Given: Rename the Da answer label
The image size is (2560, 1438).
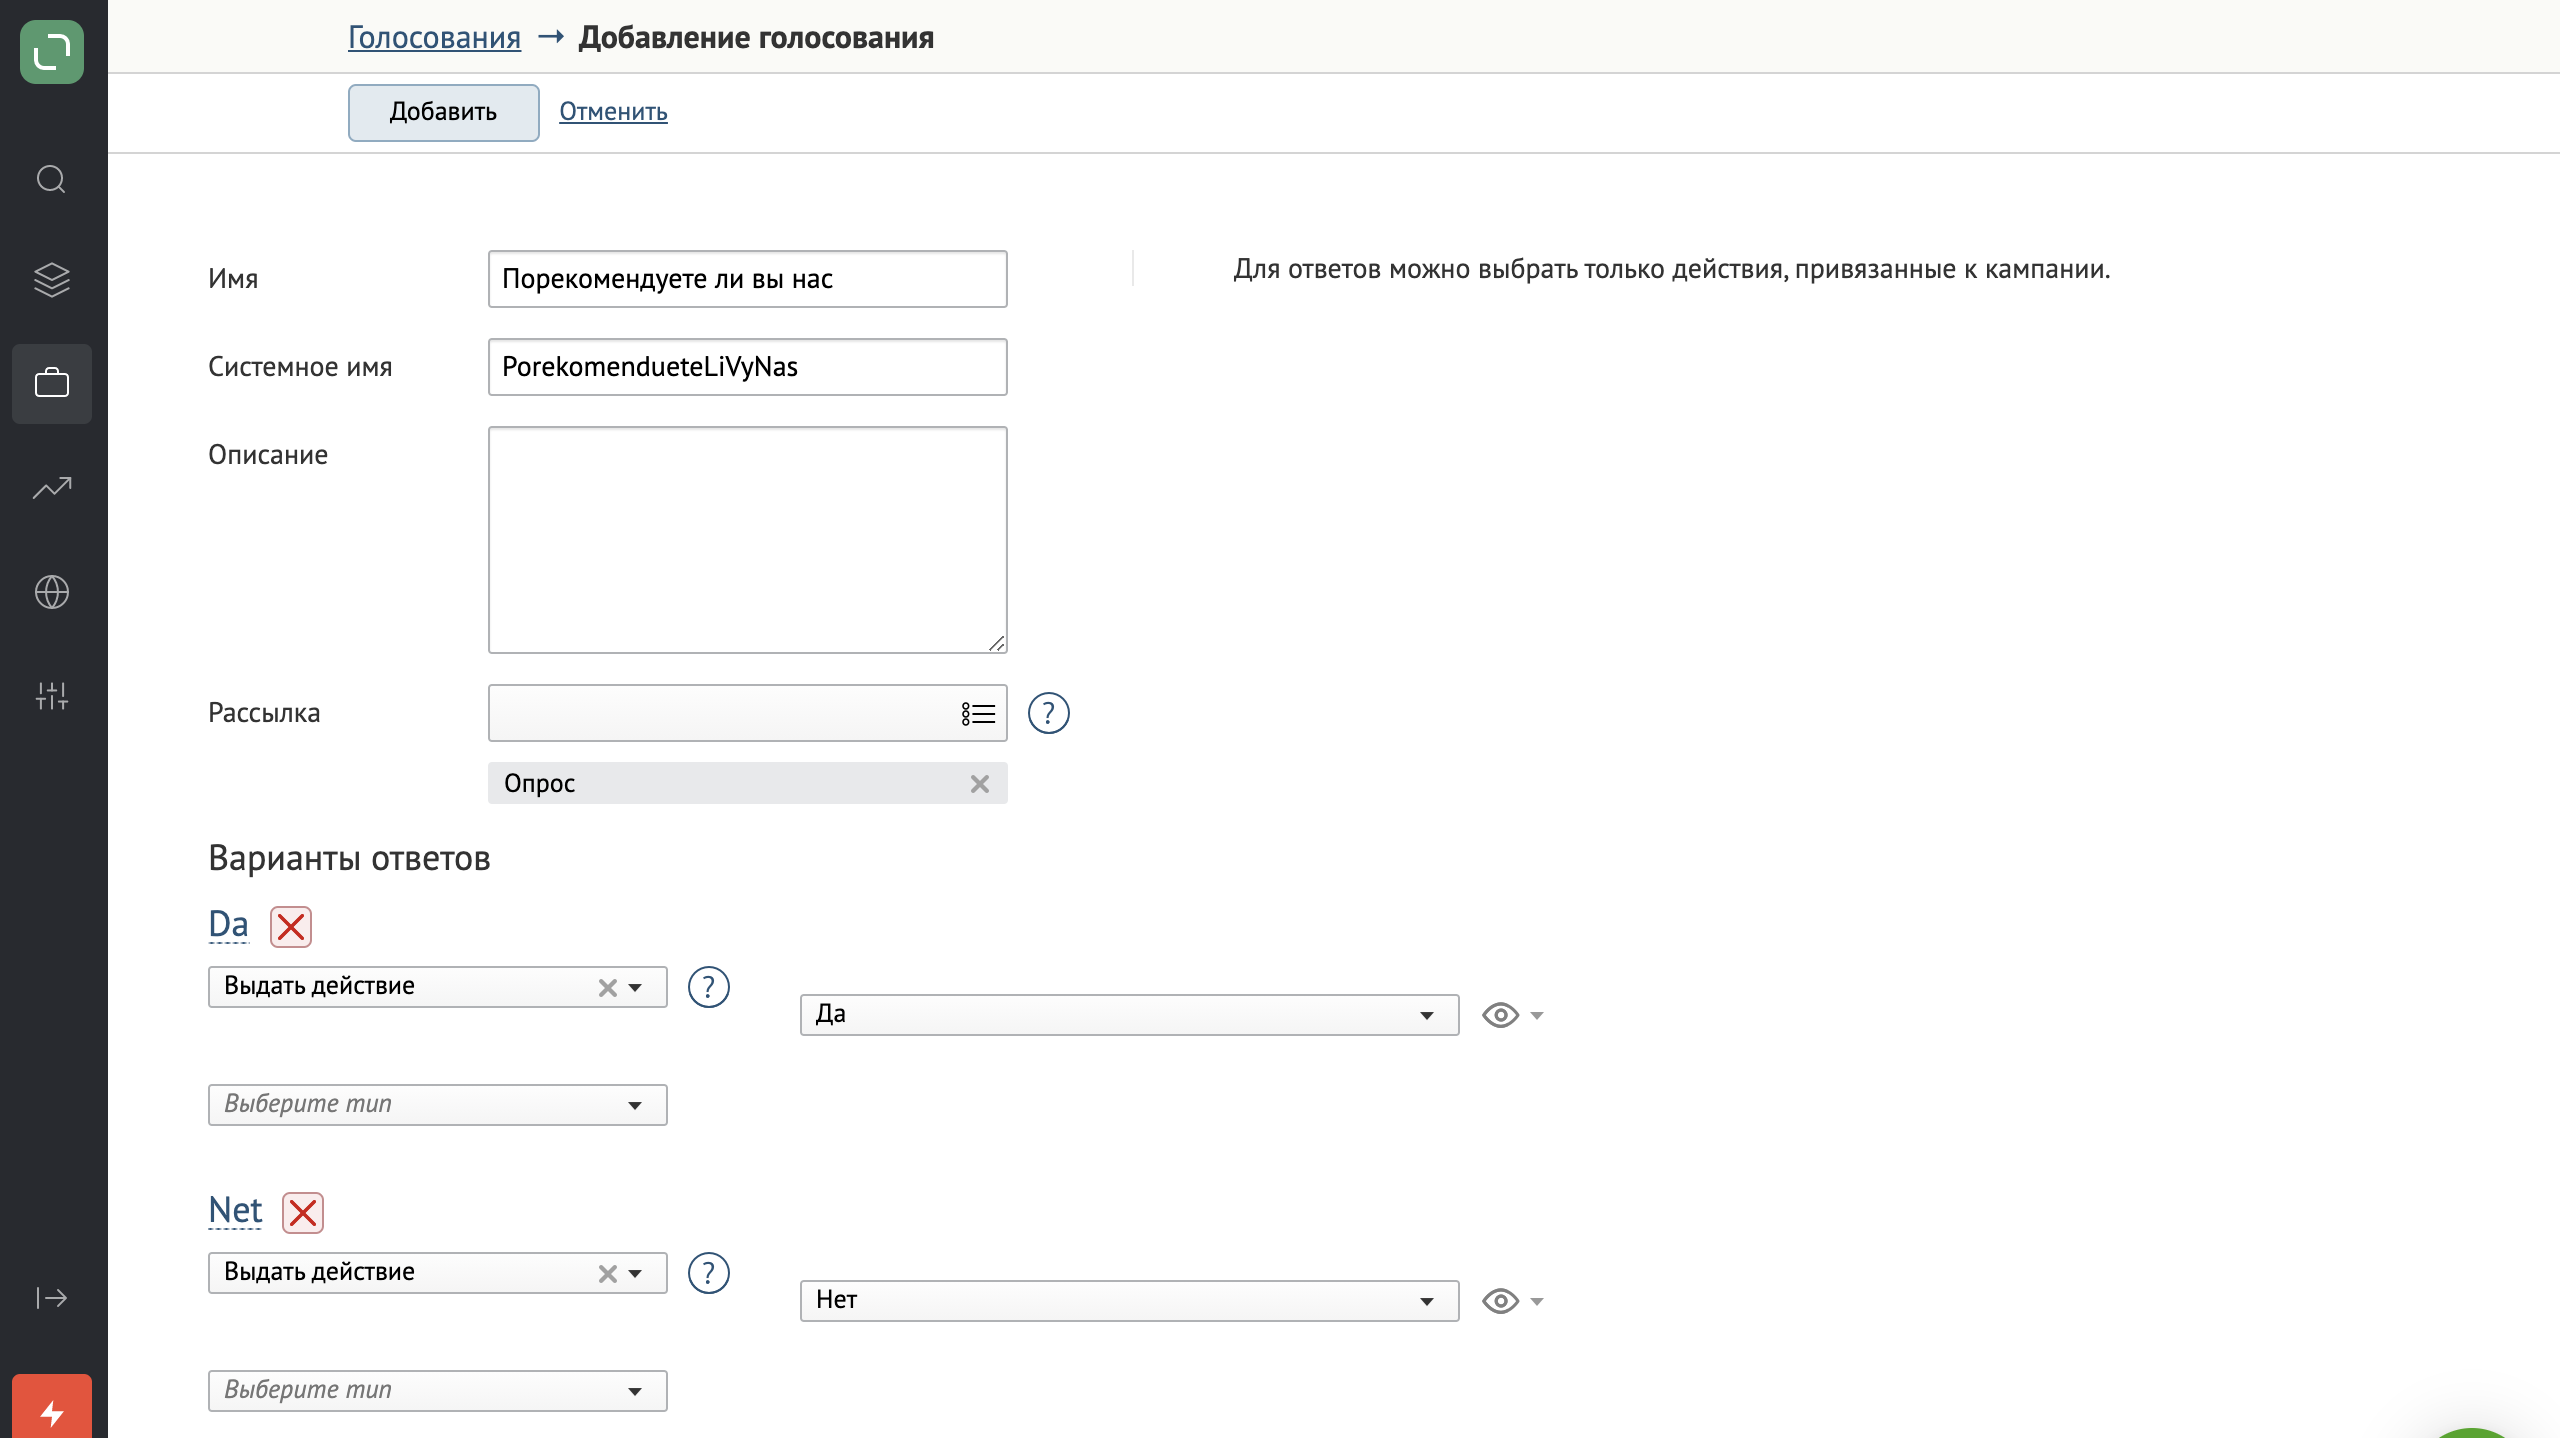Looking at the screenshot, I should [228, 924].
